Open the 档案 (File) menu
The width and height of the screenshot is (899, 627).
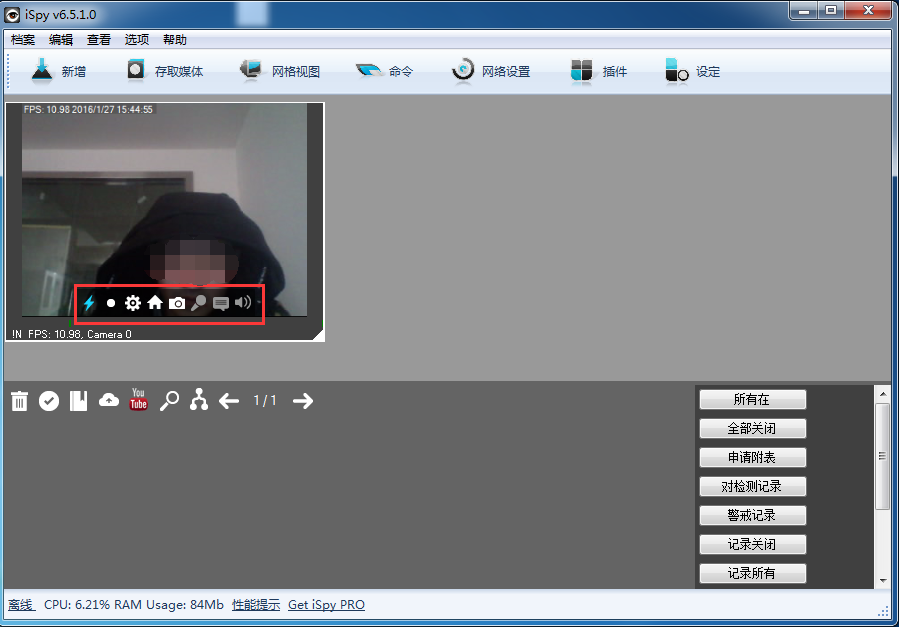(23, 40)
